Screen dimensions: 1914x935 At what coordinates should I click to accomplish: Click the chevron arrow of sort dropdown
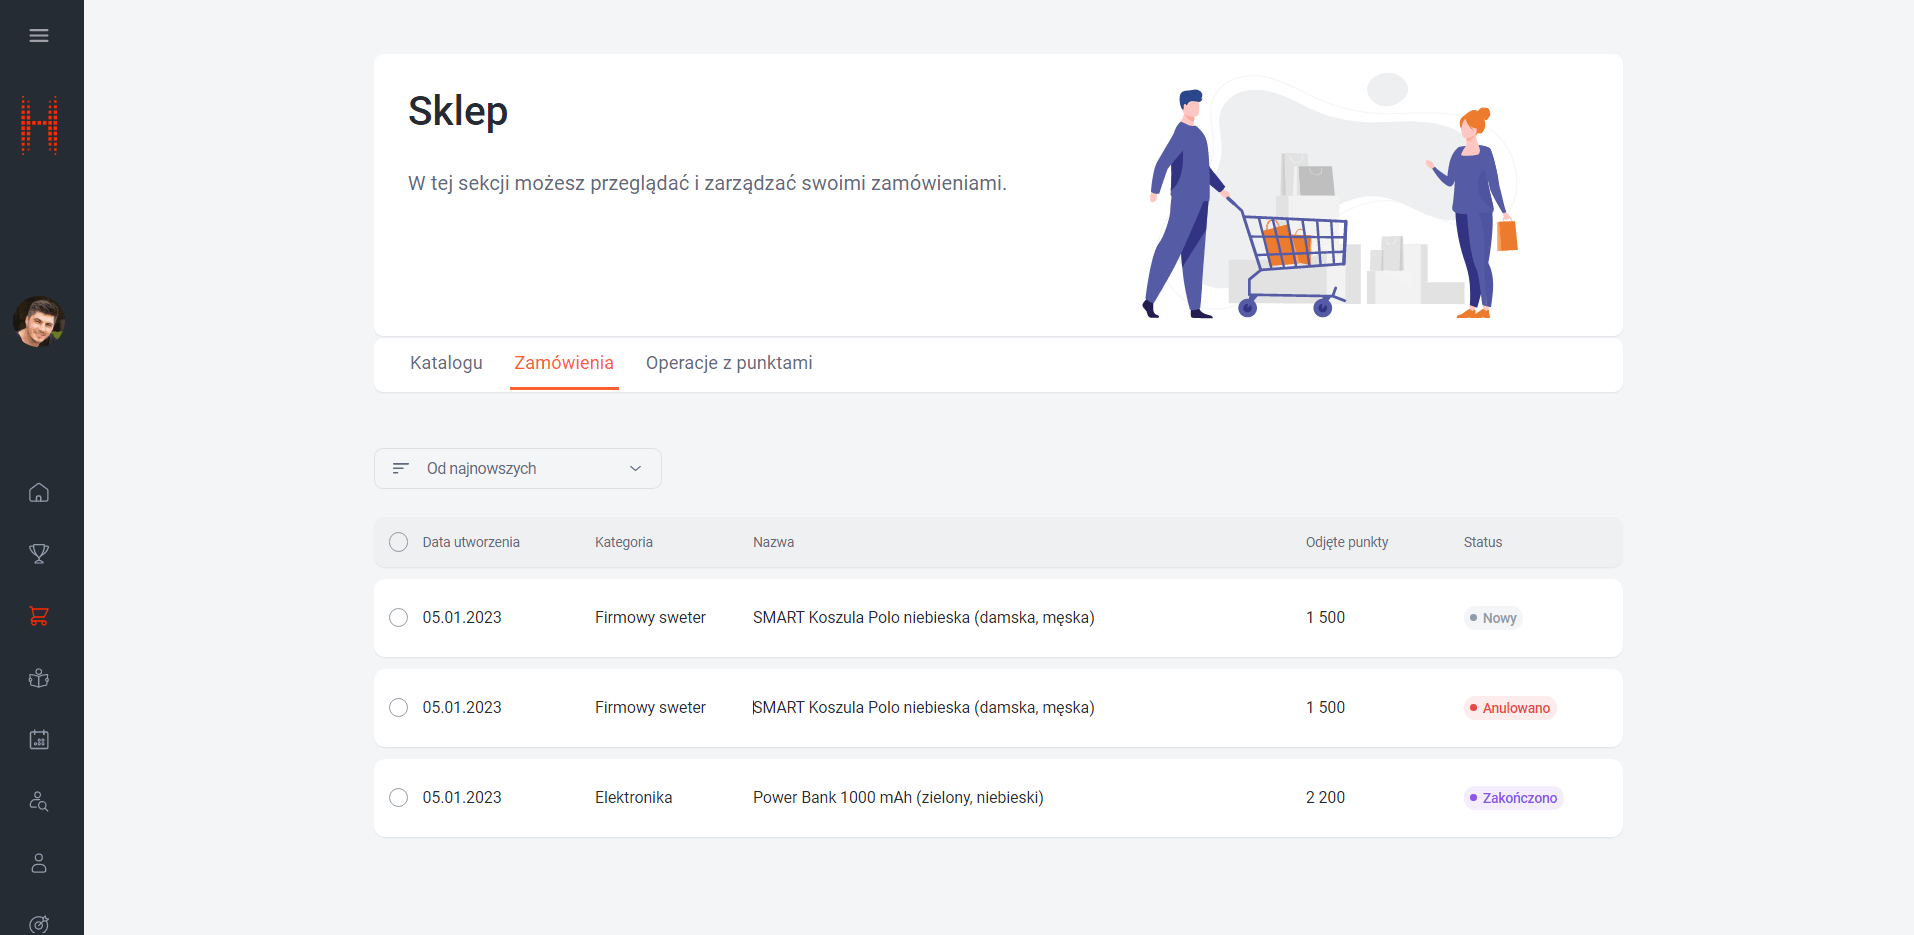click(635, 469)
